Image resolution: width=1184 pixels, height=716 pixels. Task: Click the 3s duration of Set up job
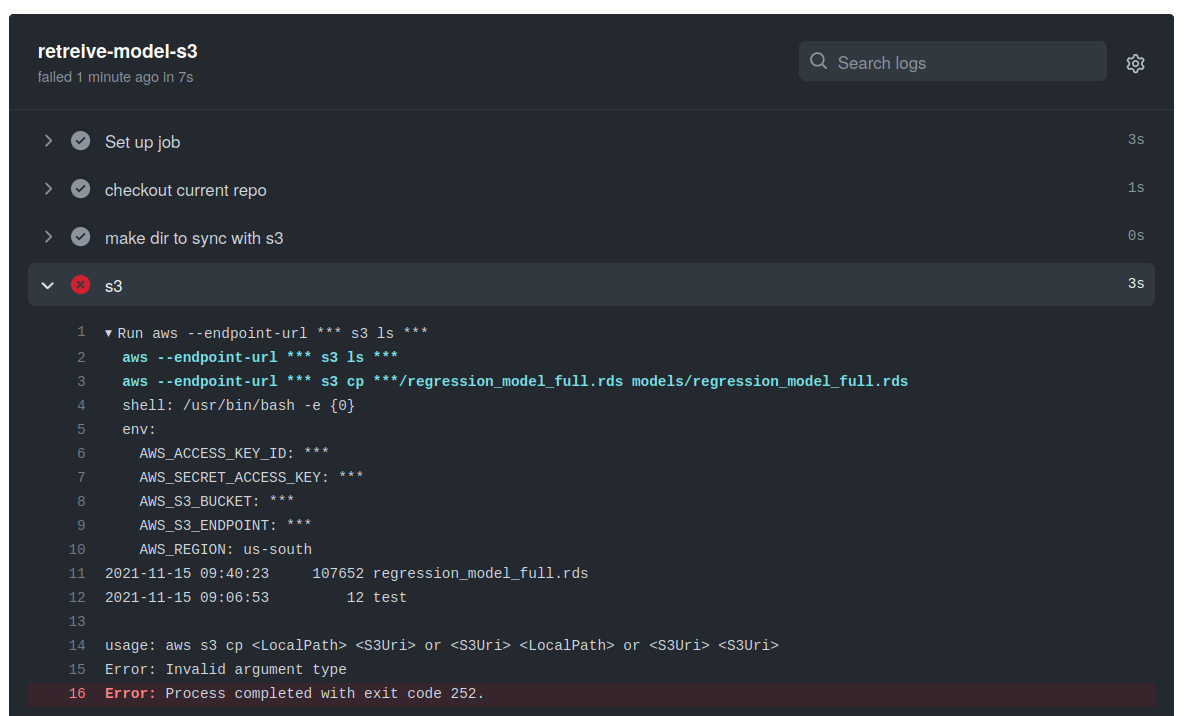coord(1136,140)
